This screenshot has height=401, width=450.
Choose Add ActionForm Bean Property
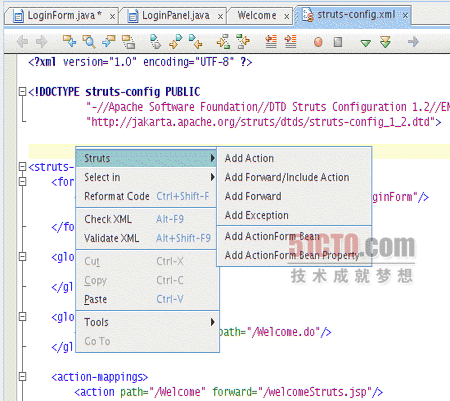(x=294, y=255)
